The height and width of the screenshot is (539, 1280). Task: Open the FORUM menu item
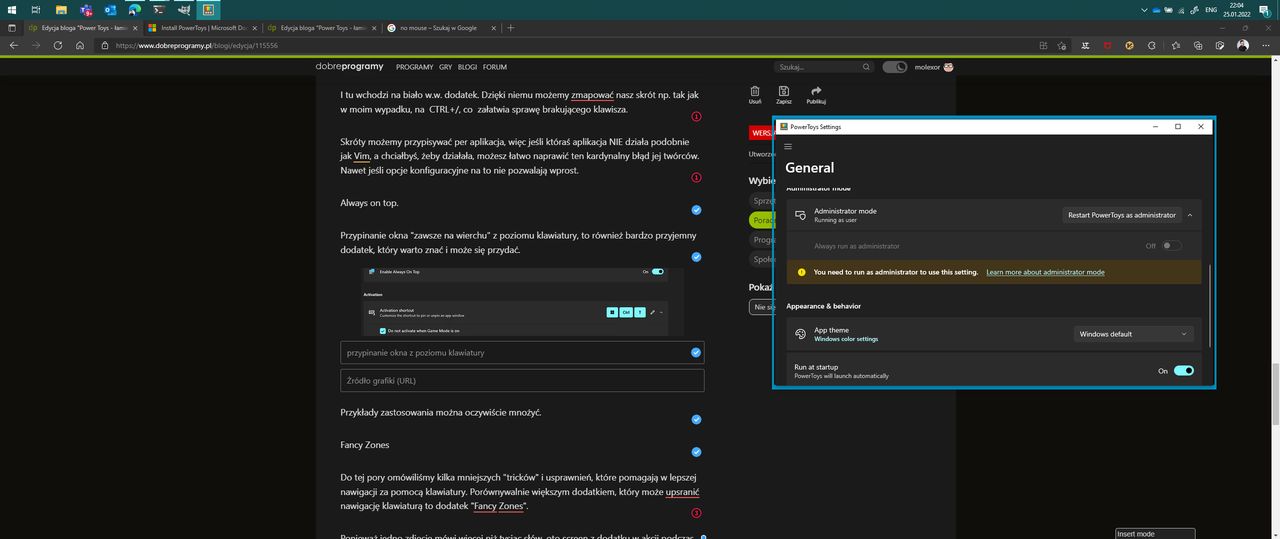494,67
